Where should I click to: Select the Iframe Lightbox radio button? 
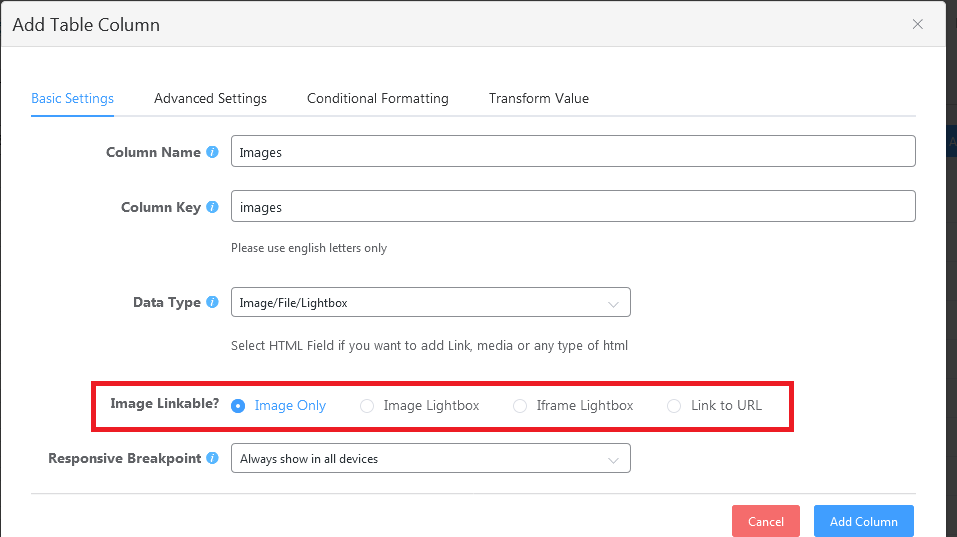(520, 406)
